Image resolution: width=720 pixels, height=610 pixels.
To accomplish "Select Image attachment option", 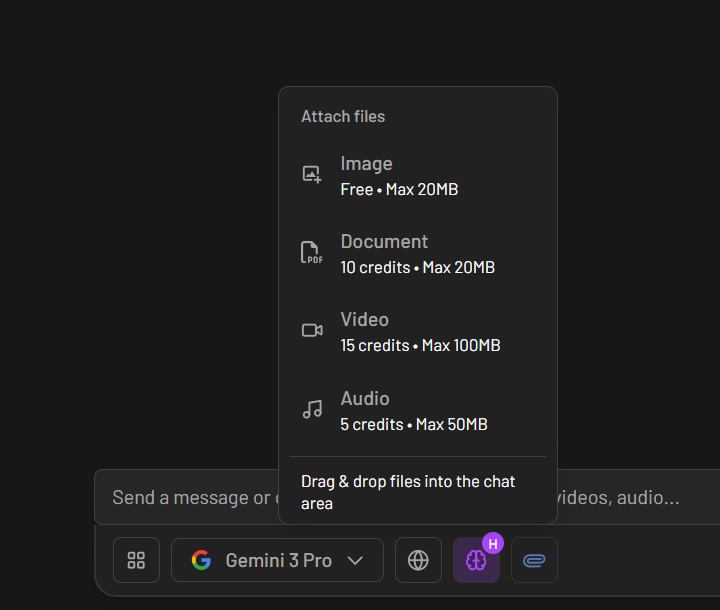I will (x=418, y=176).
